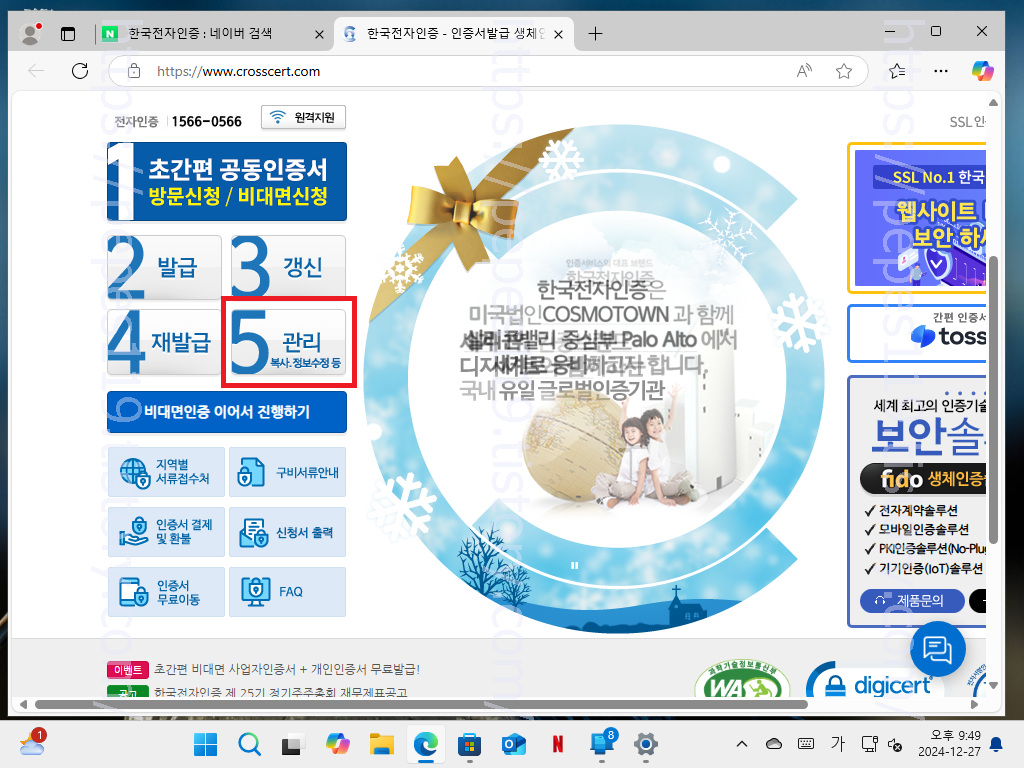Open the tab actions menu icon
Image resolution: width=1024 pixels, height=768 pixels.
[68, 34]
